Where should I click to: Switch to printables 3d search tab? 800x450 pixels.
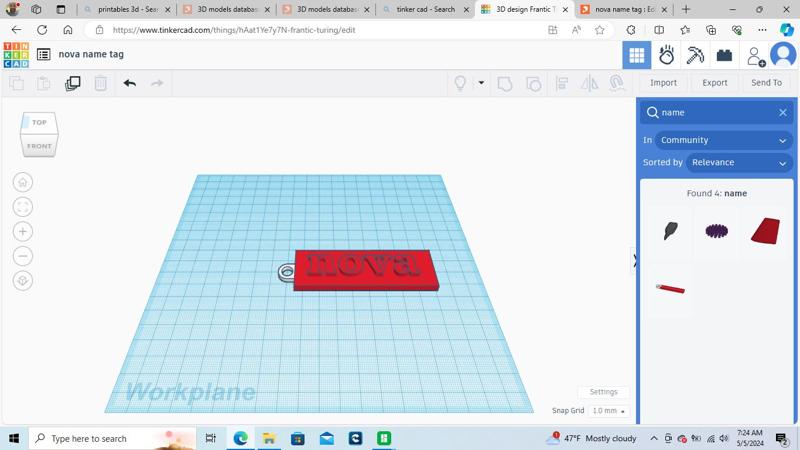pyautogui.click(x=127, y=9)
